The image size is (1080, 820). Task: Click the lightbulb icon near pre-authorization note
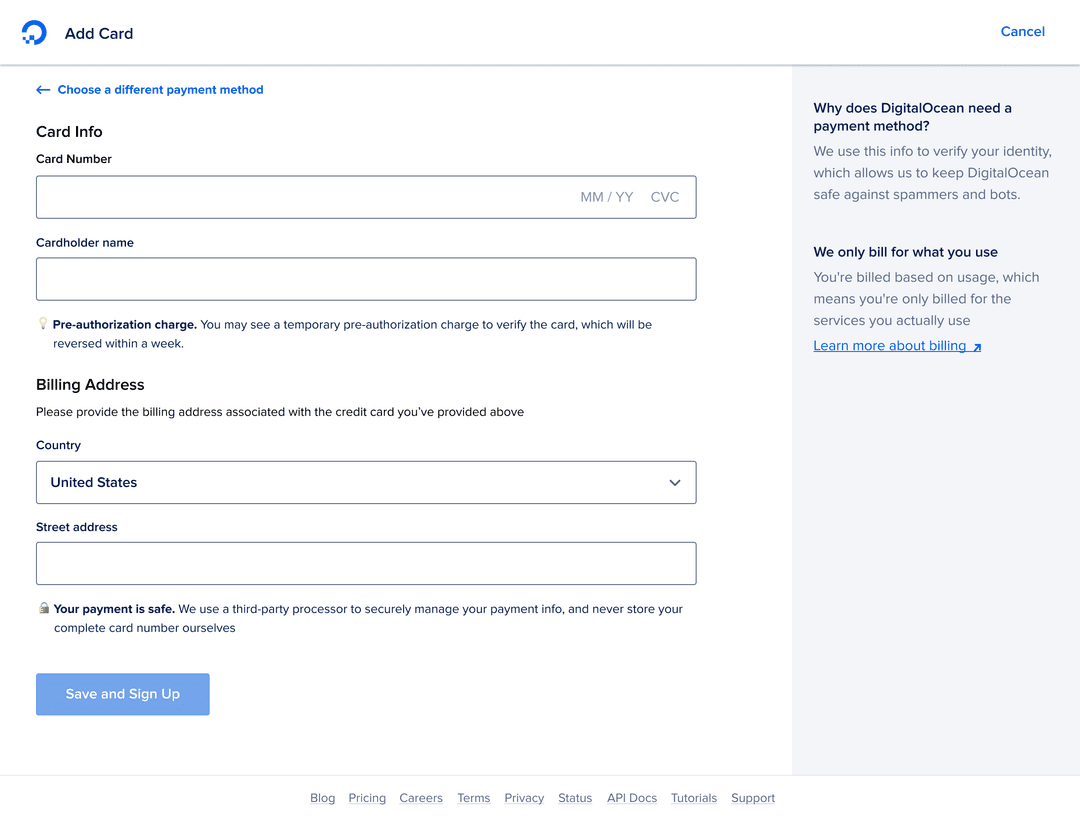click(42, 323)
